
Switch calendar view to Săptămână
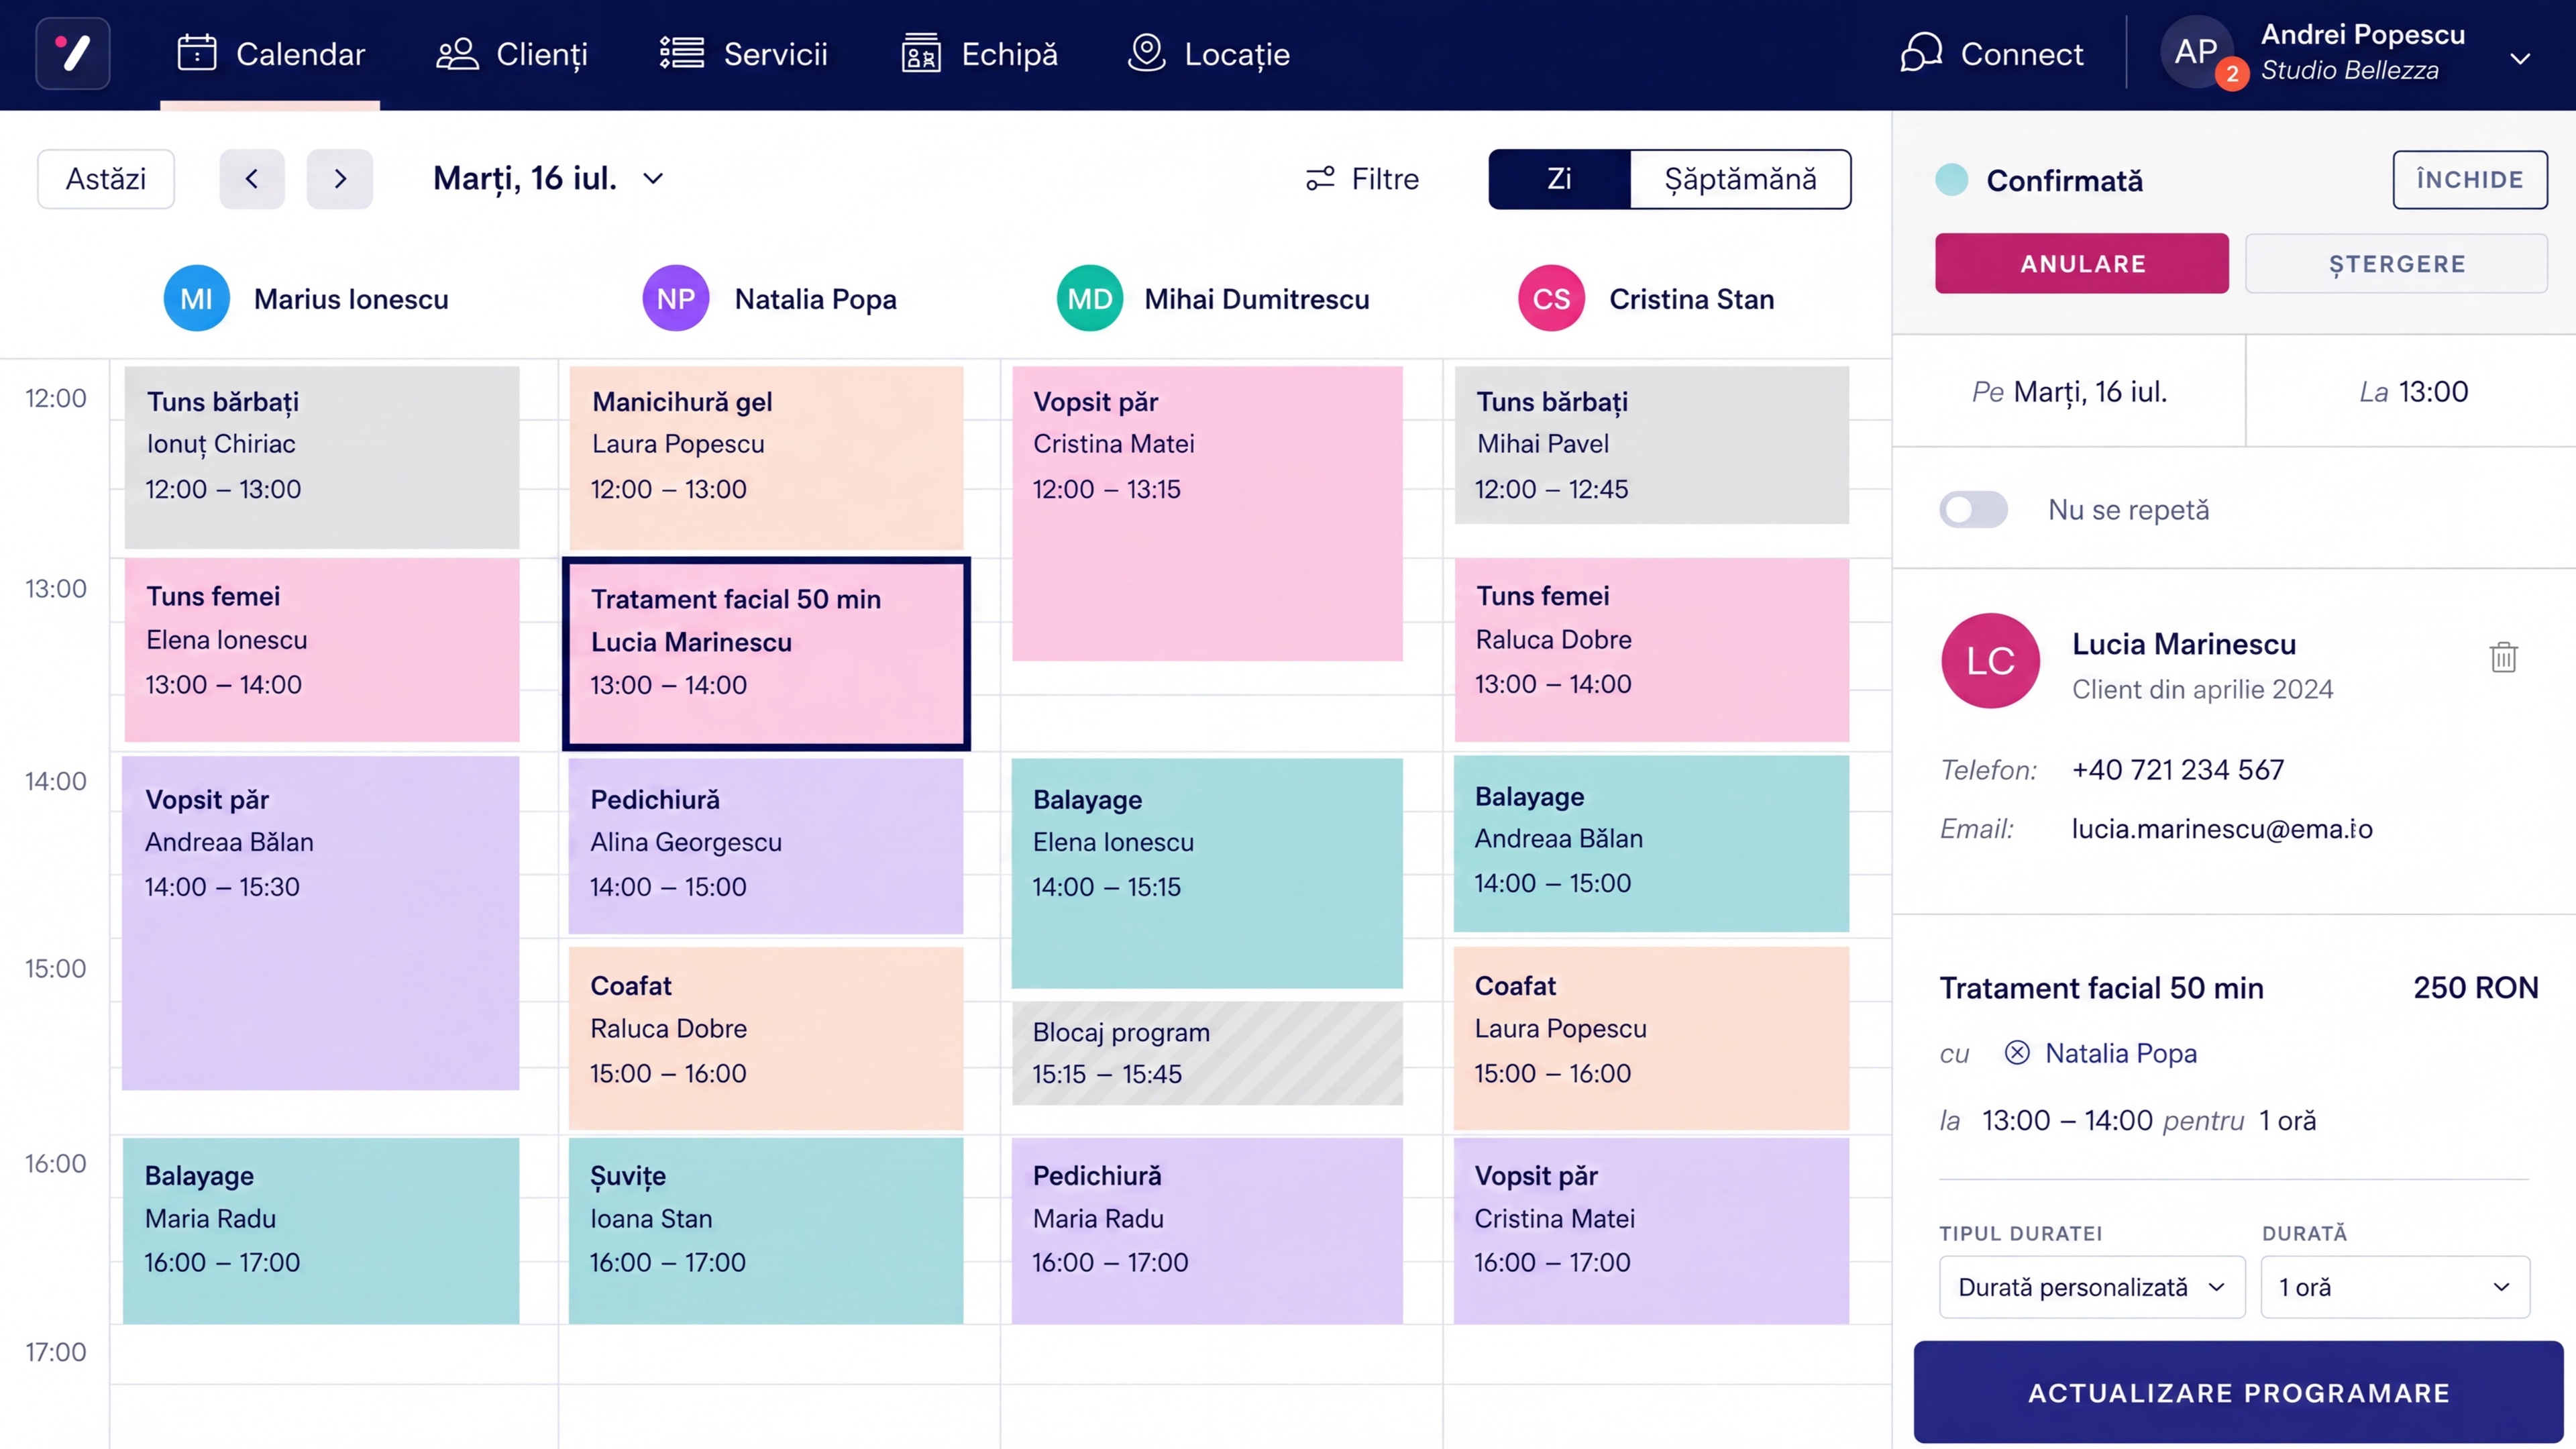[1740, 179]
